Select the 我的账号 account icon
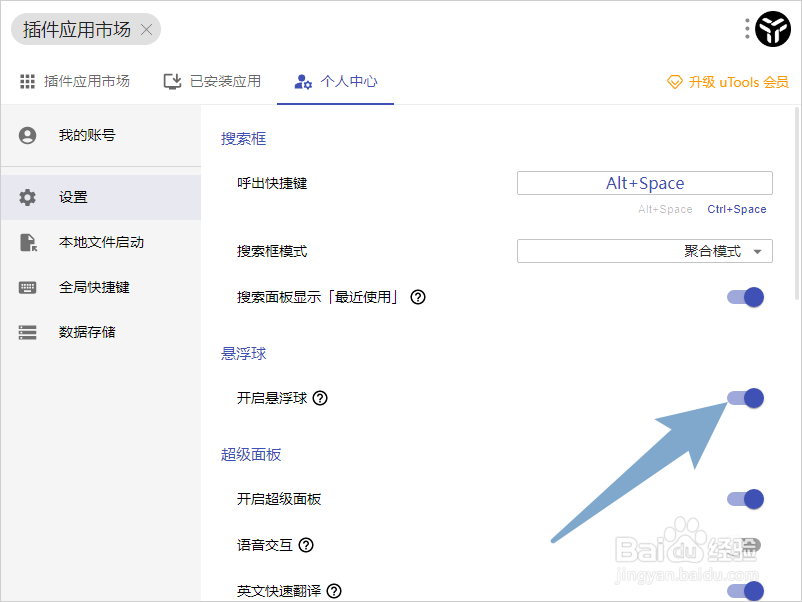Screen dimensions: 802x602 pyautogui.click(x=27, y=135)
